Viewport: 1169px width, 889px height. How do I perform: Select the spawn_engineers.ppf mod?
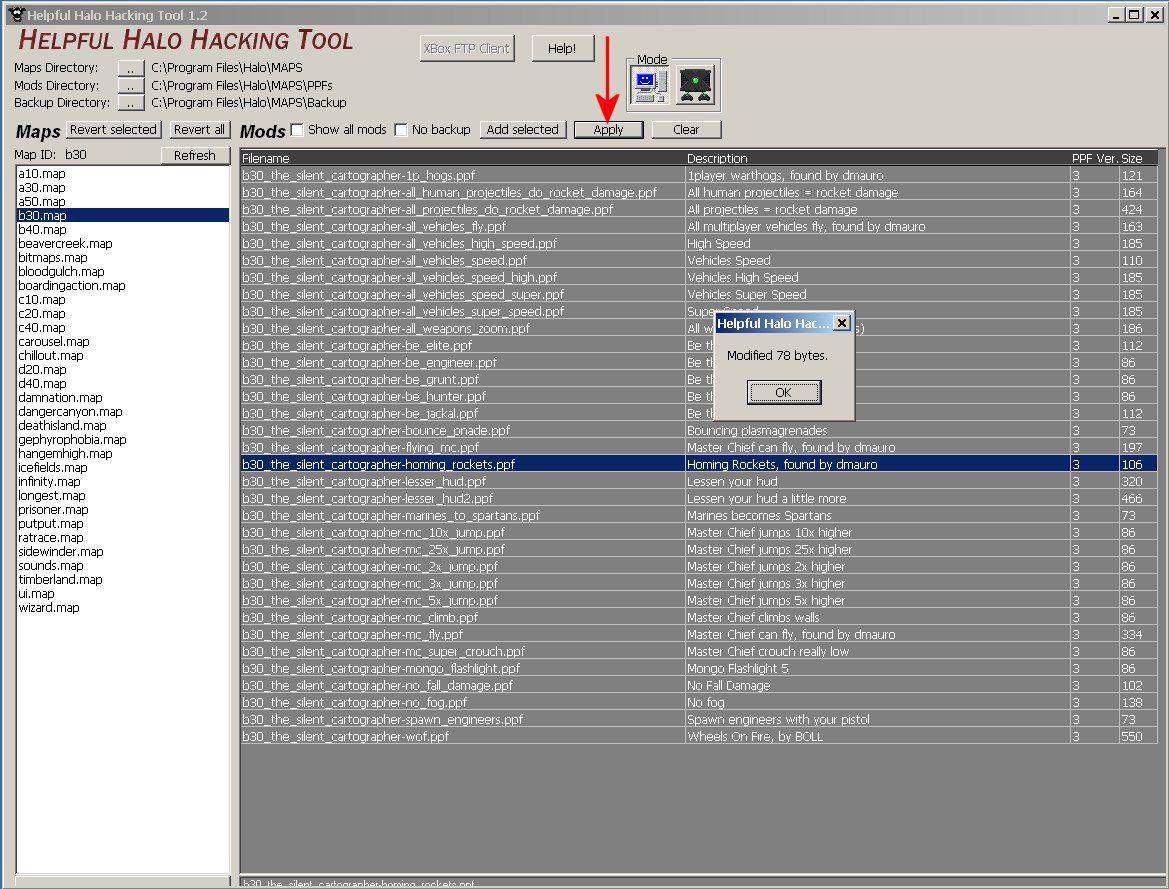[x=699, y=720]
